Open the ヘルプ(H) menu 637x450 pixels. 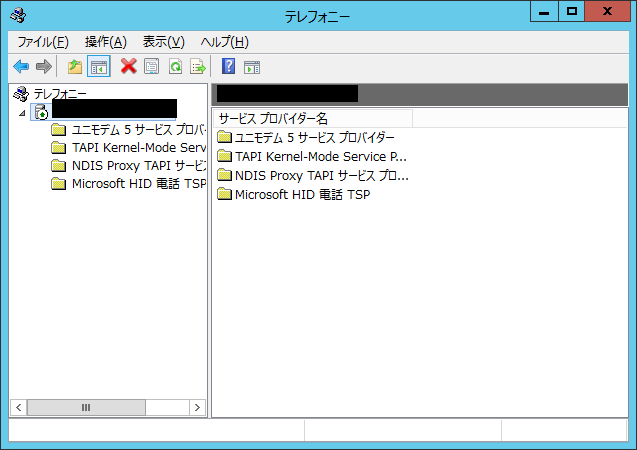coord(225,42)
